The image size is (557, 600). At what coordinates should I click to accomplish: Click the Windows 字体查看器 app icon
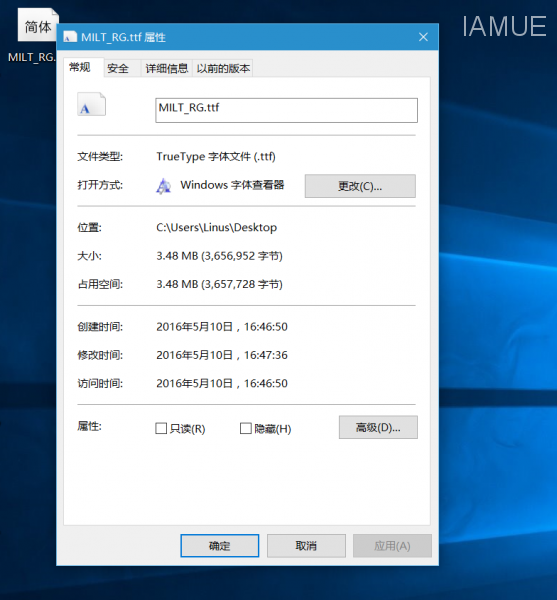[x=164, y=186]
